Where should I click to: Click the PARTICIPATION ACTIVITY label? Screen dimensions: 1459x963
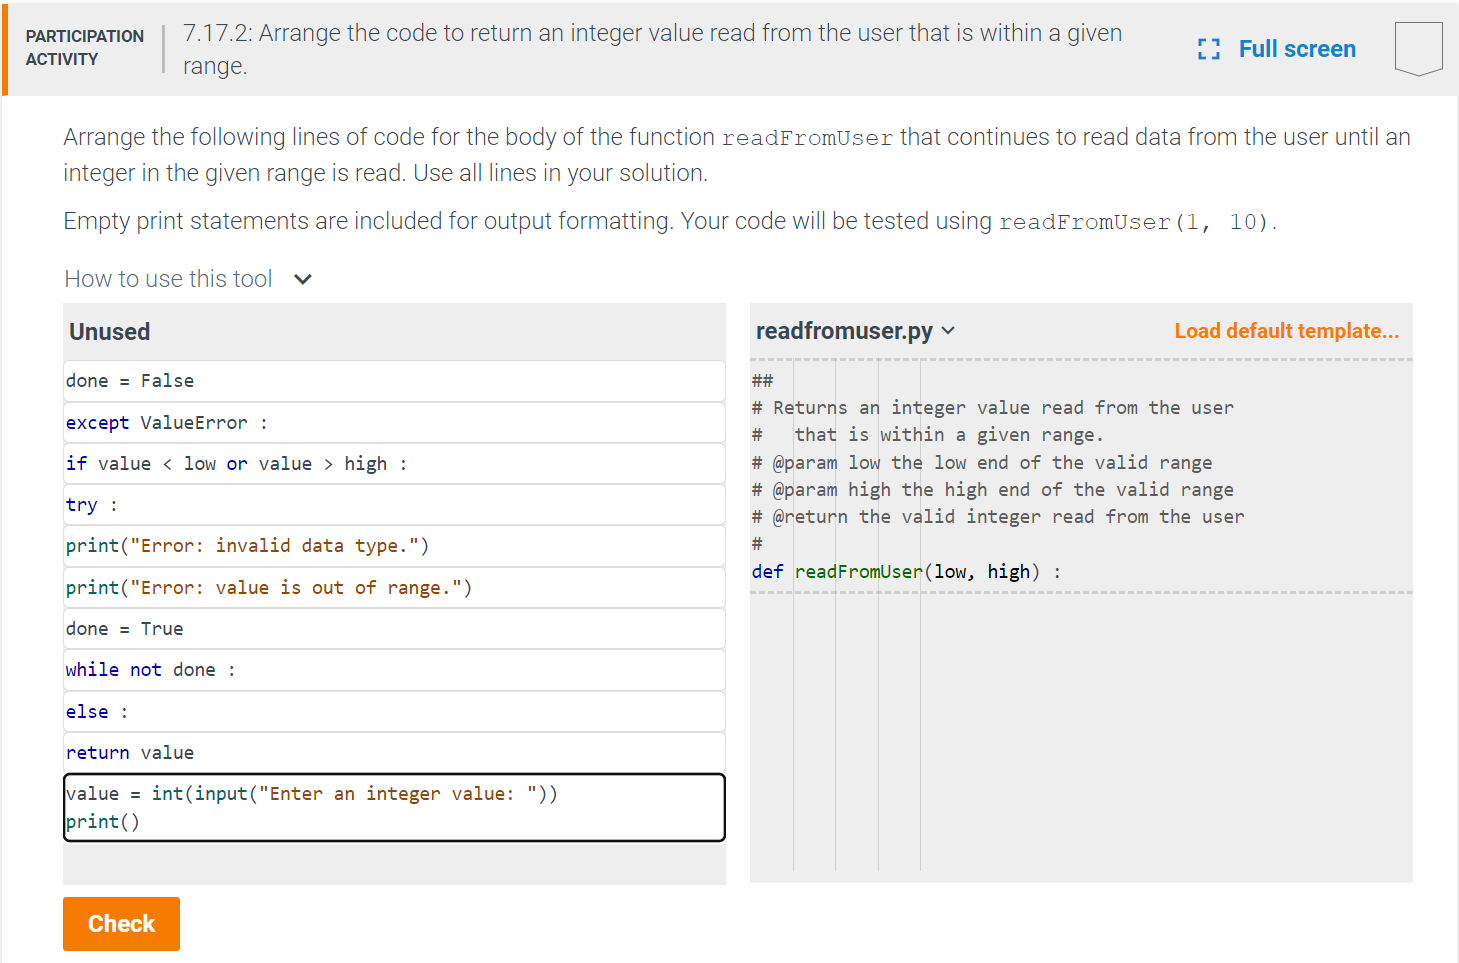pyautogui.click(x=85, y=48)
